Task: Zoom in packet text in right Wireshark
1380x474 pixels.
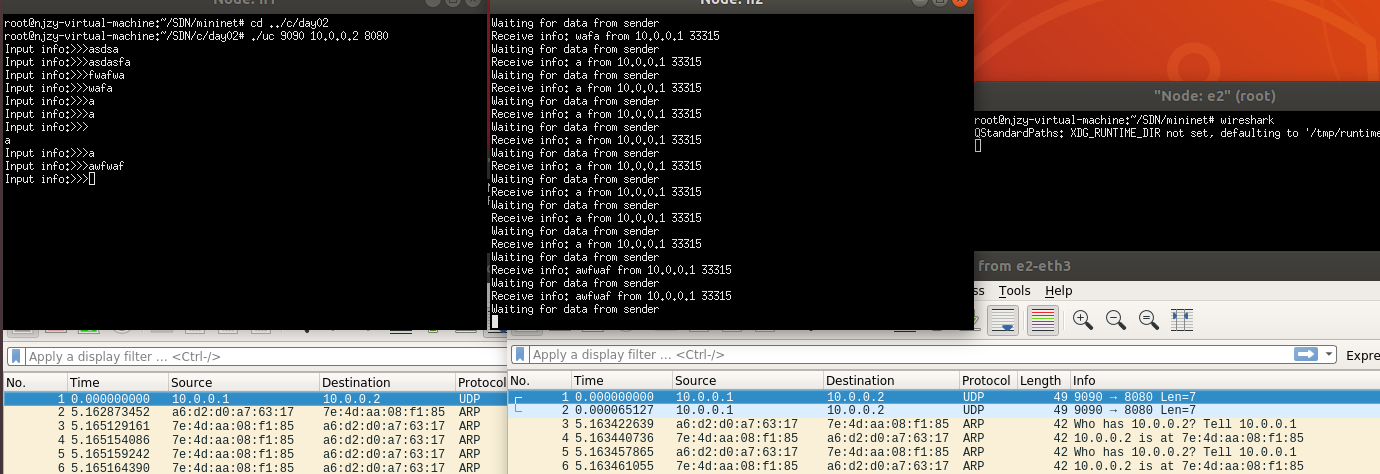Action: coord(1082,319)
